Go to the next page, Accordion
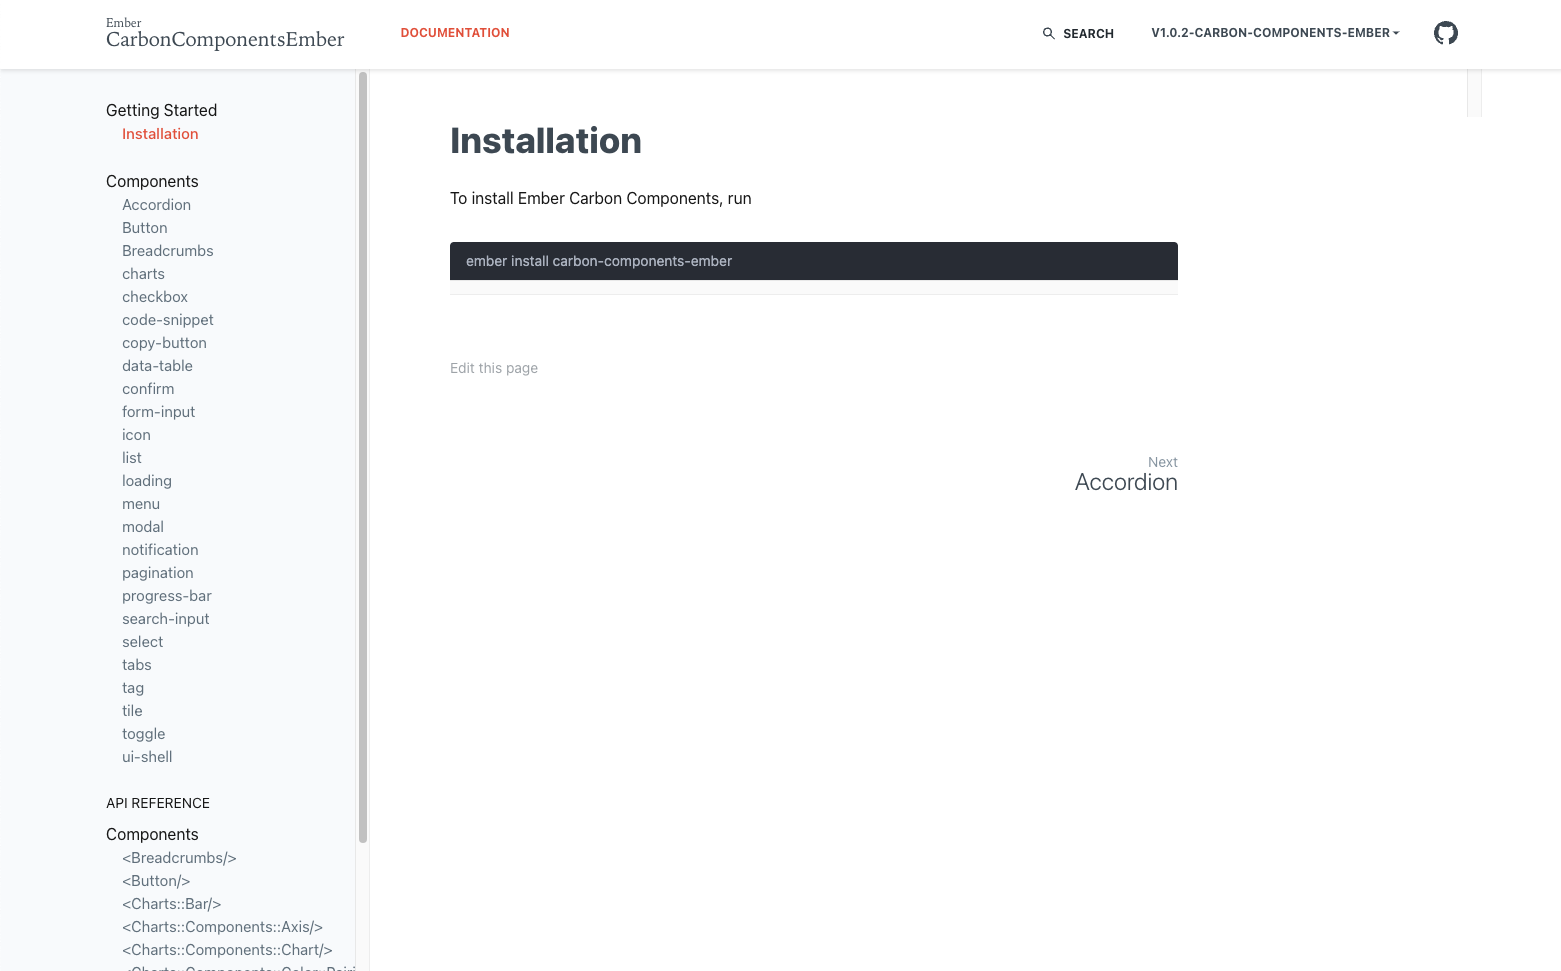Viewport: 1561px width, 971px height. click(1126, 481)
